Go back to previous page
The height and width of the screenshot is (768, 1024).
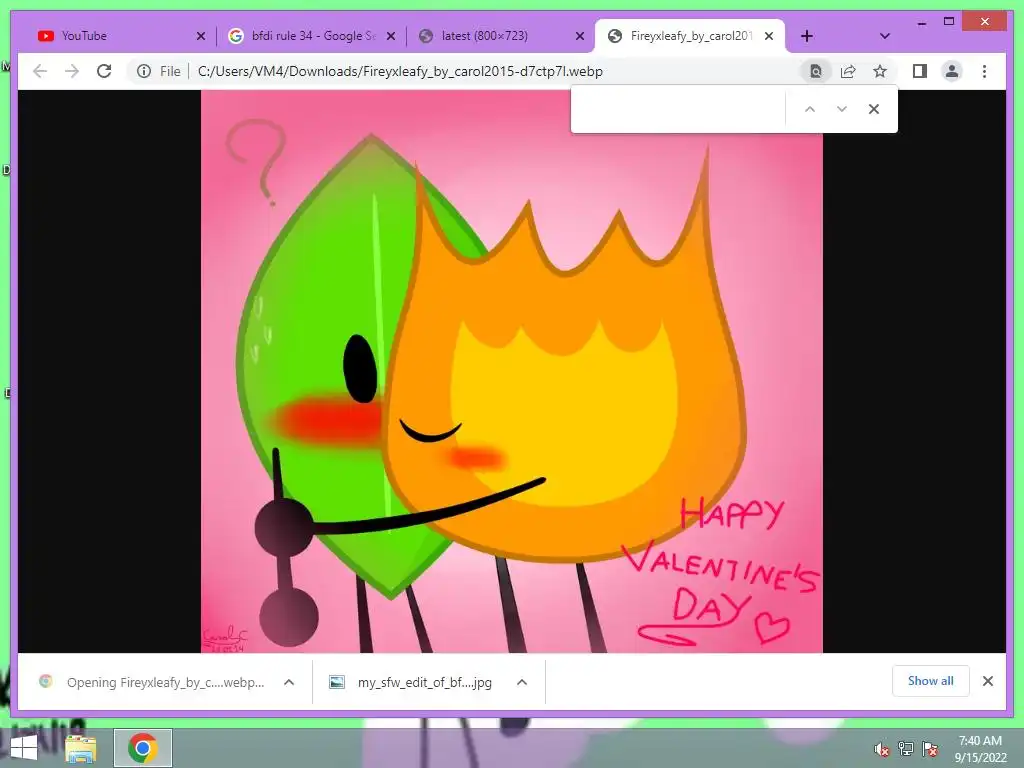pos(40,71)
